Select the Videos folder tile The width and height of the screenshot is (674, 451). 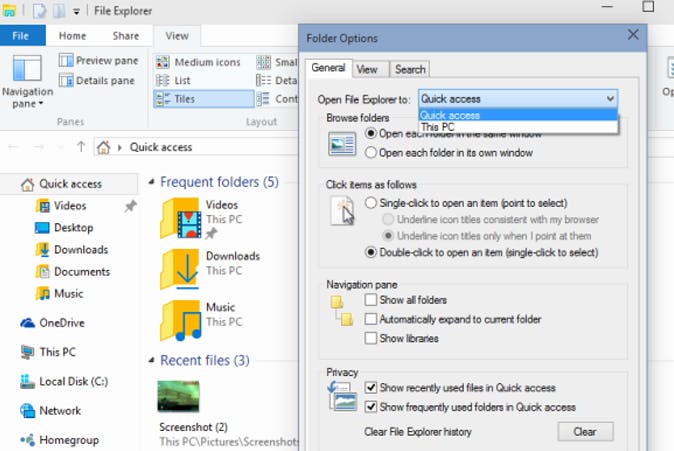coord(202,218)
